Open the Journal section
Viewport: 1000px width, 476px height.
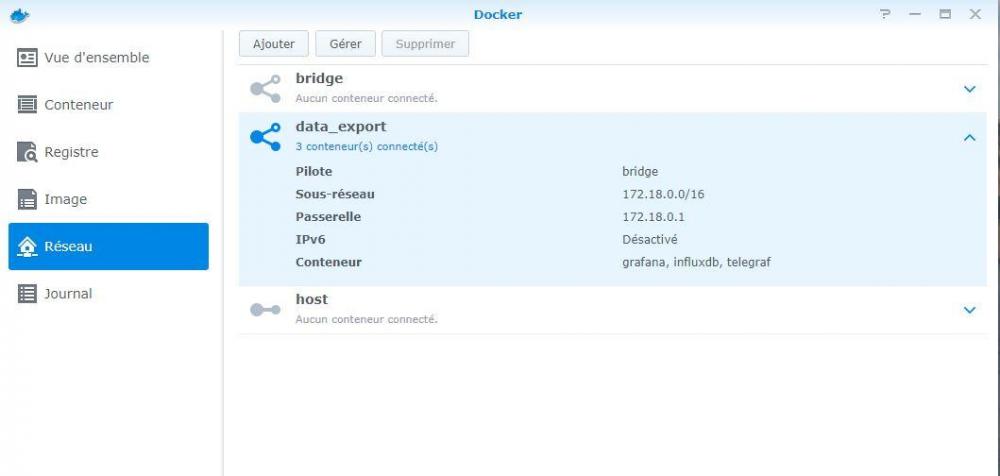[108, 294]
